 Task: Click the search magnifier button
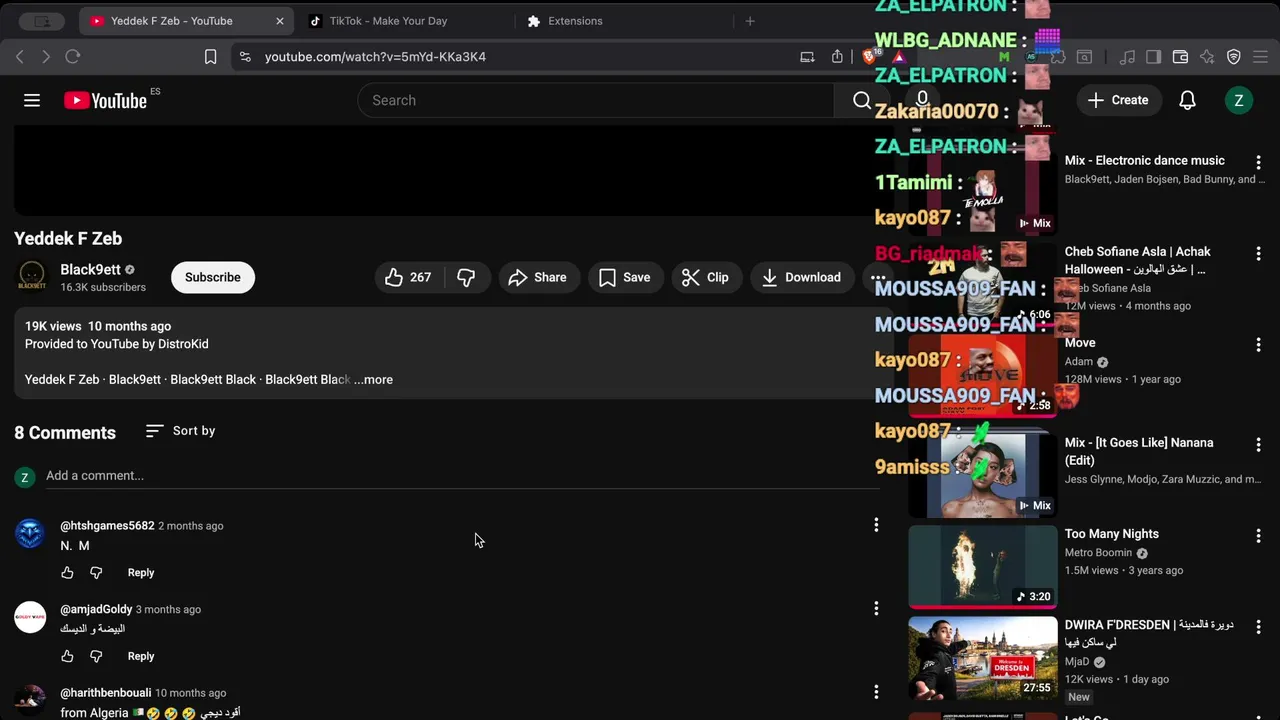[x=862, y=100]
